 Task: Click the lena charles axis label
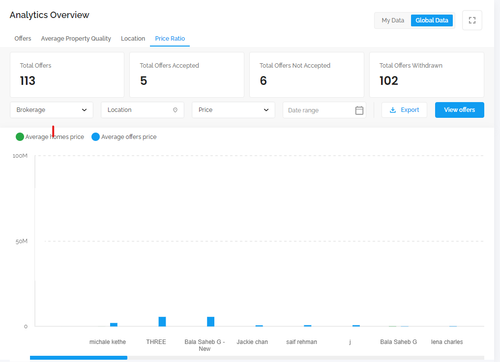point(447,342)
